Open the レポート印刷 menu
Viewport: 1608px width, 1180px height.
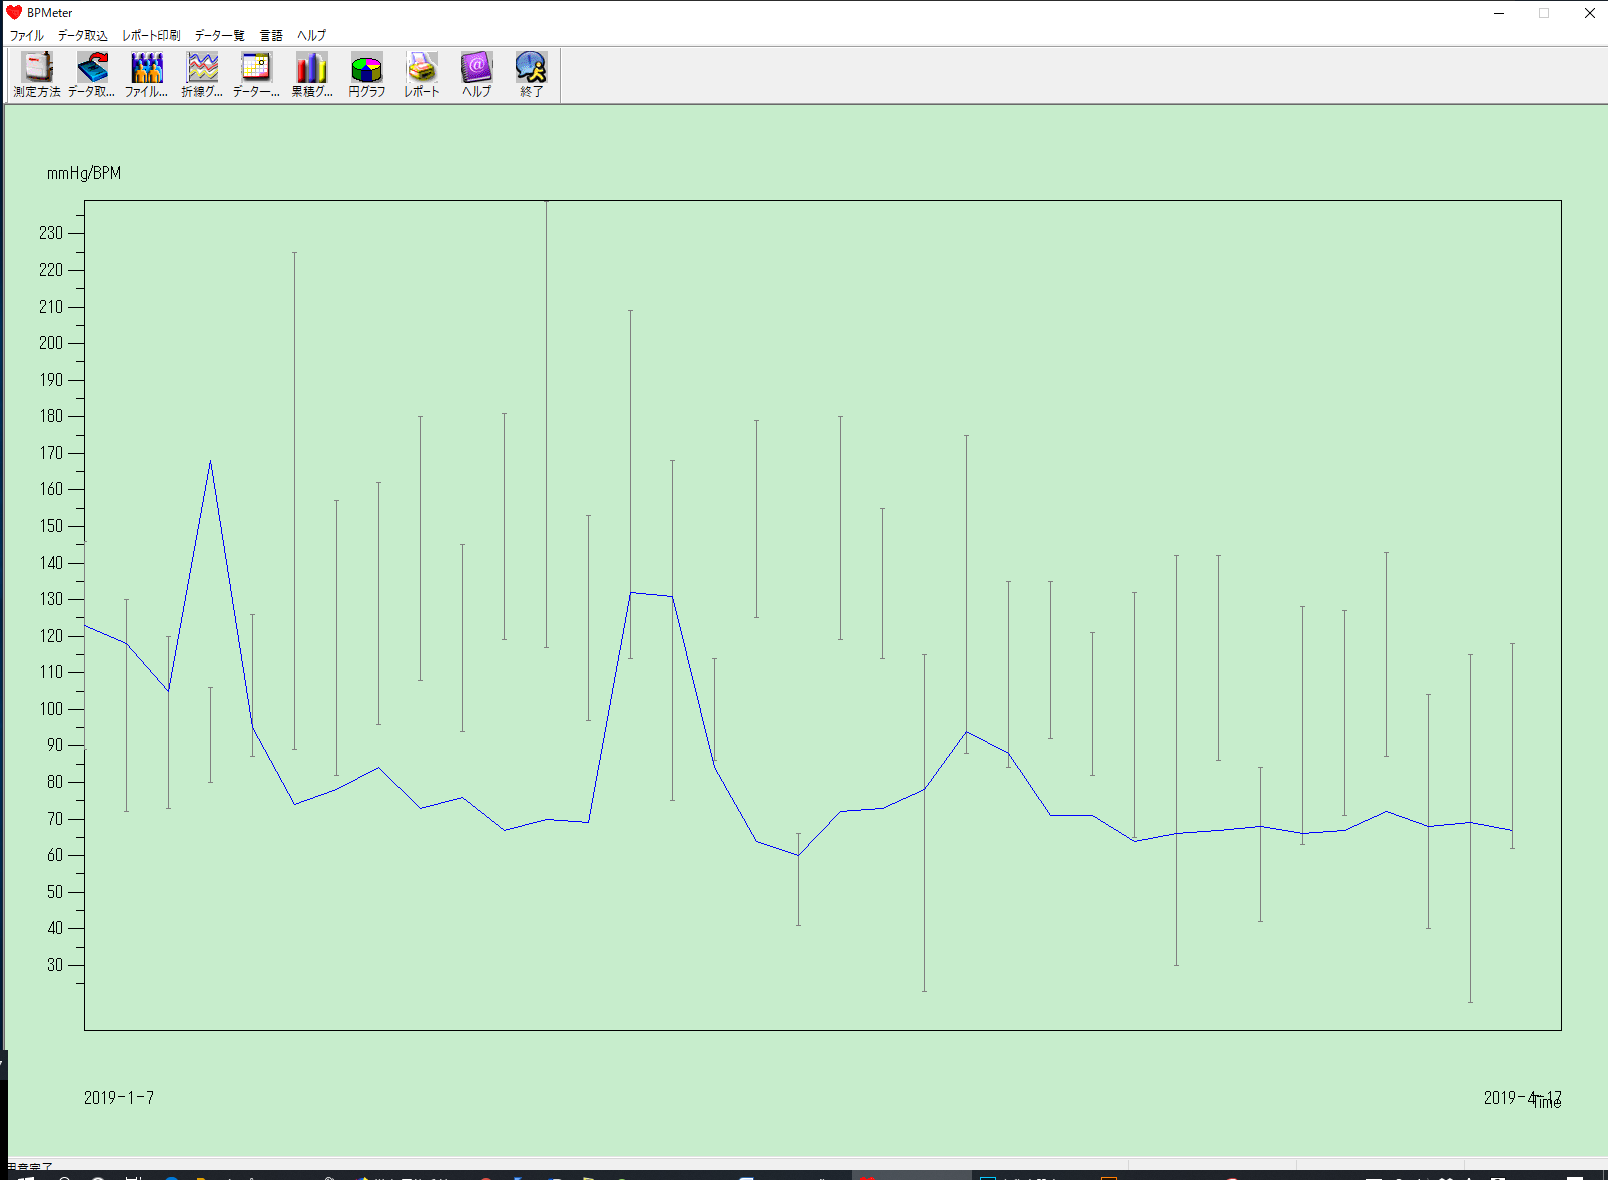pyautogui.click(x=151, y=35)
